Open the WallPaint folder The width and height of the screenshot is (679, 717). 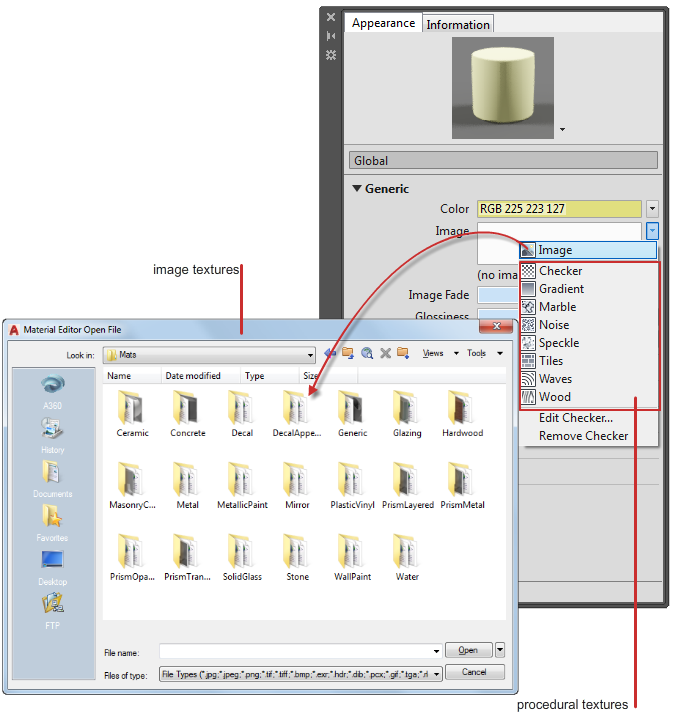point(352,557)
